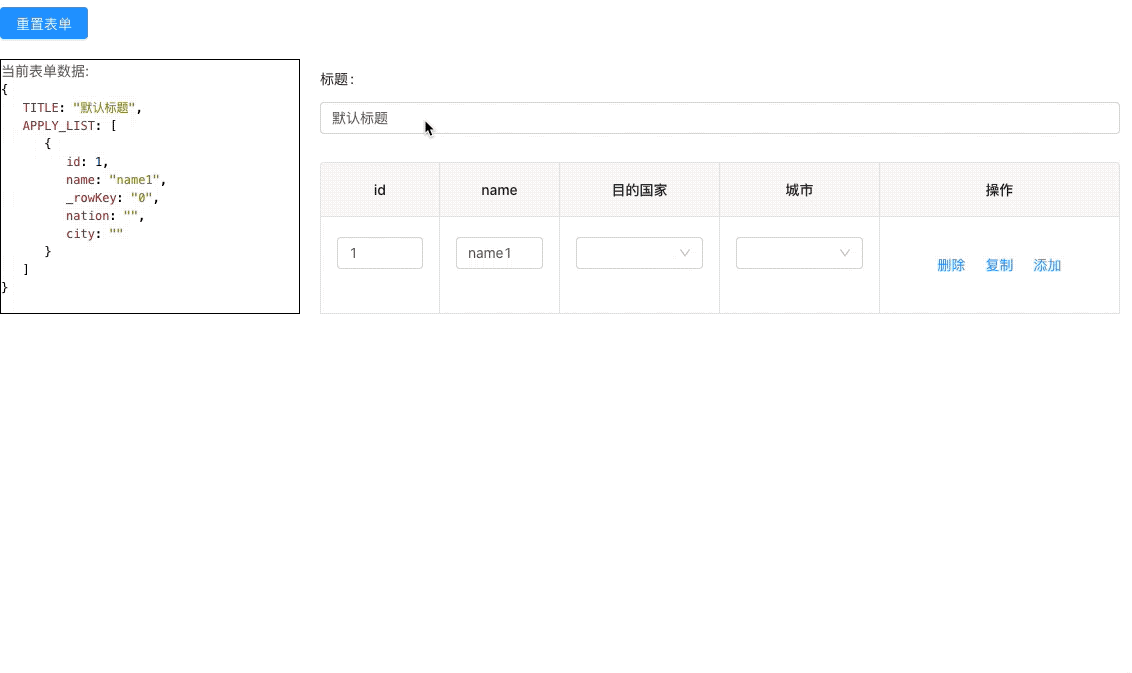This screenshot has width=1132, height=673.
Task: Select the 城市 column header
Action: tap(799, 190)
